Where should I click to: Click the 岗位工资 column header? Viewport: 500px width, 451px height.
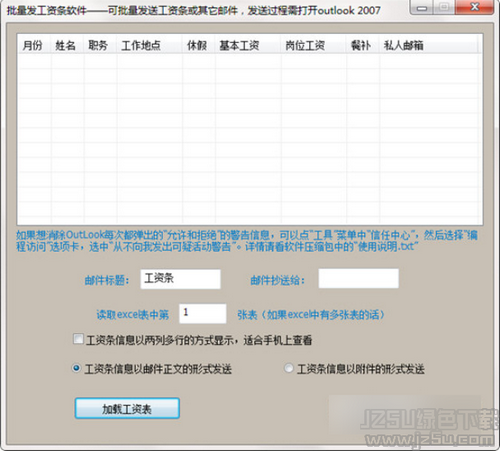[x=314, y=45]
